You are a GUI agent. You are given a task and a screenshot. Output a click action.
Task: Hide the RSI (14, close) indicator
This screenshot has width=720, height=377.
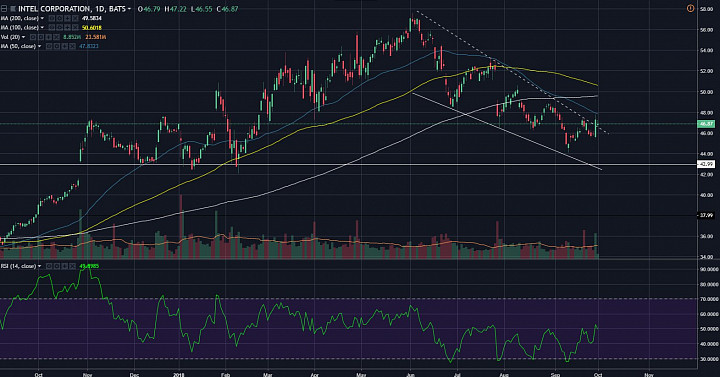(x=49, y=266)
